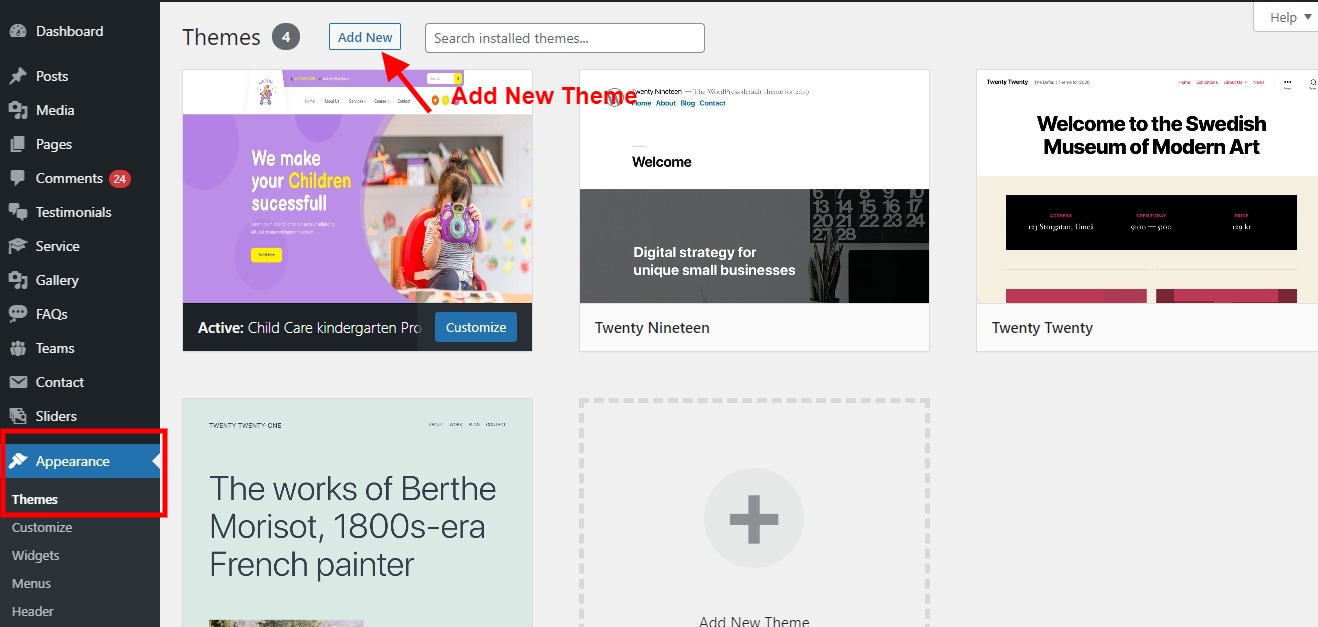Click the Twenty Twenty theme name
Image resolution: width=1318 pixels, height=627 pixels.
click(1042, 328)
